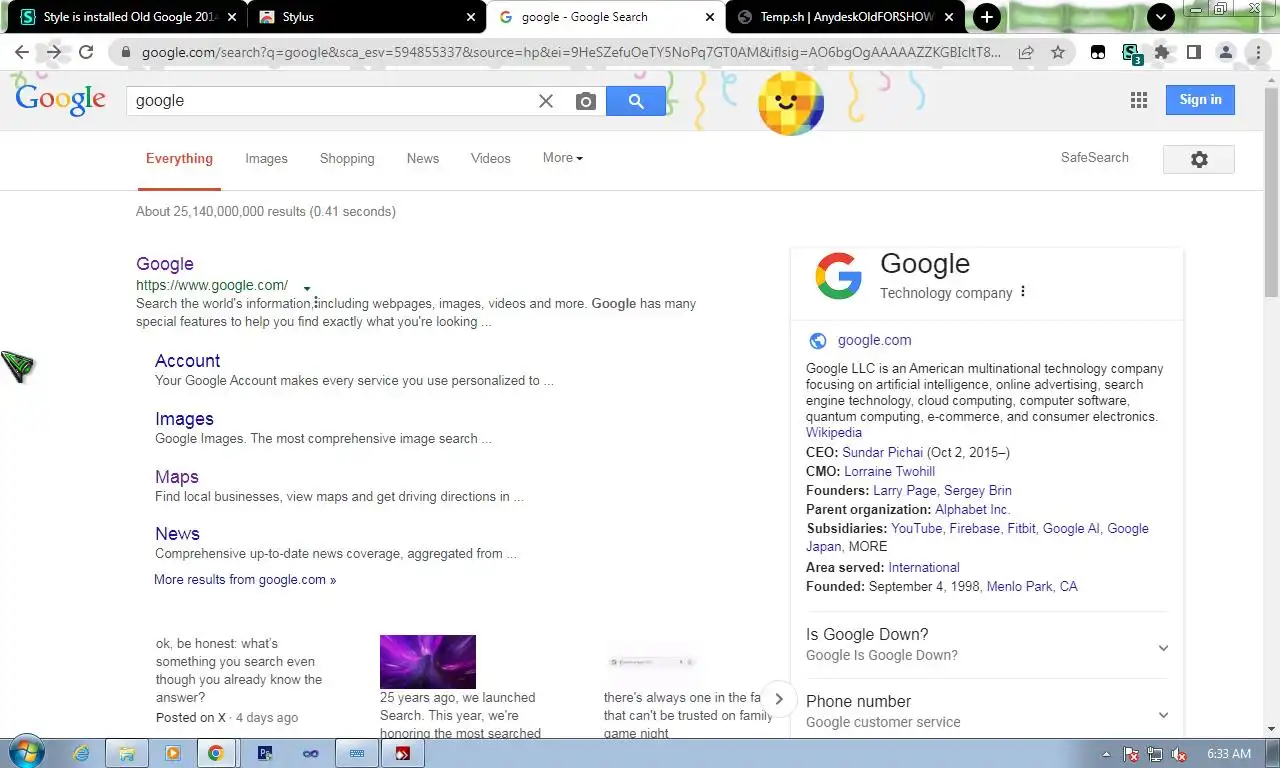The width and height of the screenshot is (1280, 768).
Task: Reload the current page
Action: click(x=86, y=52)
